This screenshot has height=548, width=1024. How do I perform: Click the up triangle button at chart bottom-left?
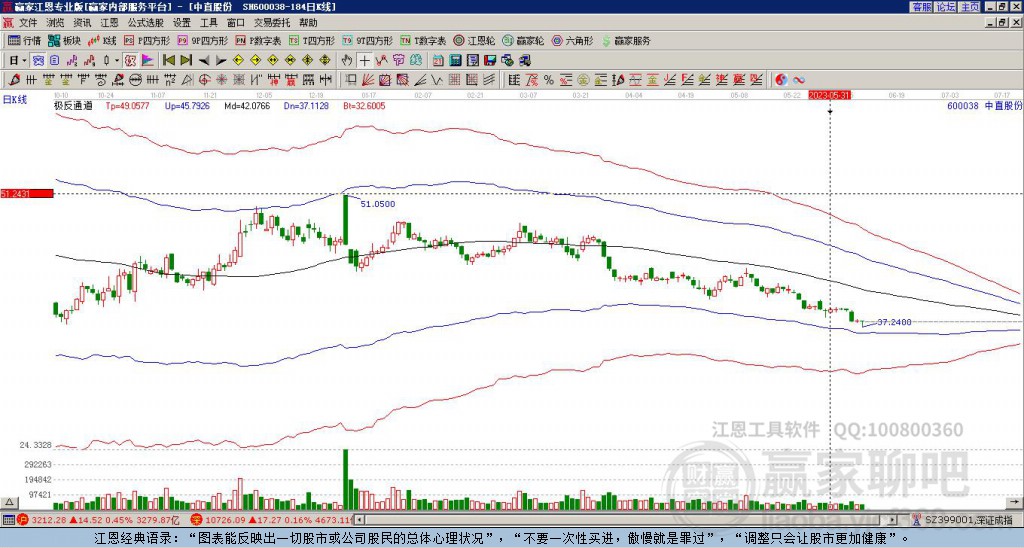coord(8,502)
